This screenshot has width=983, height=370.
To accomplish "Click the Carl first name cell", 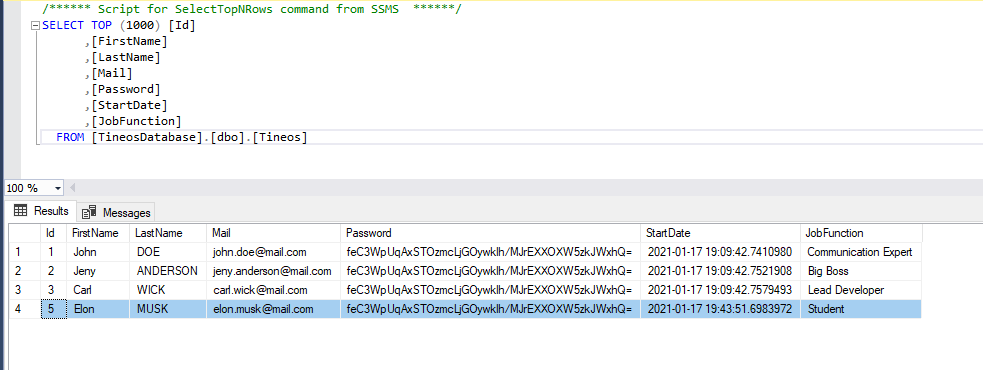I will (x=98, y=290).
